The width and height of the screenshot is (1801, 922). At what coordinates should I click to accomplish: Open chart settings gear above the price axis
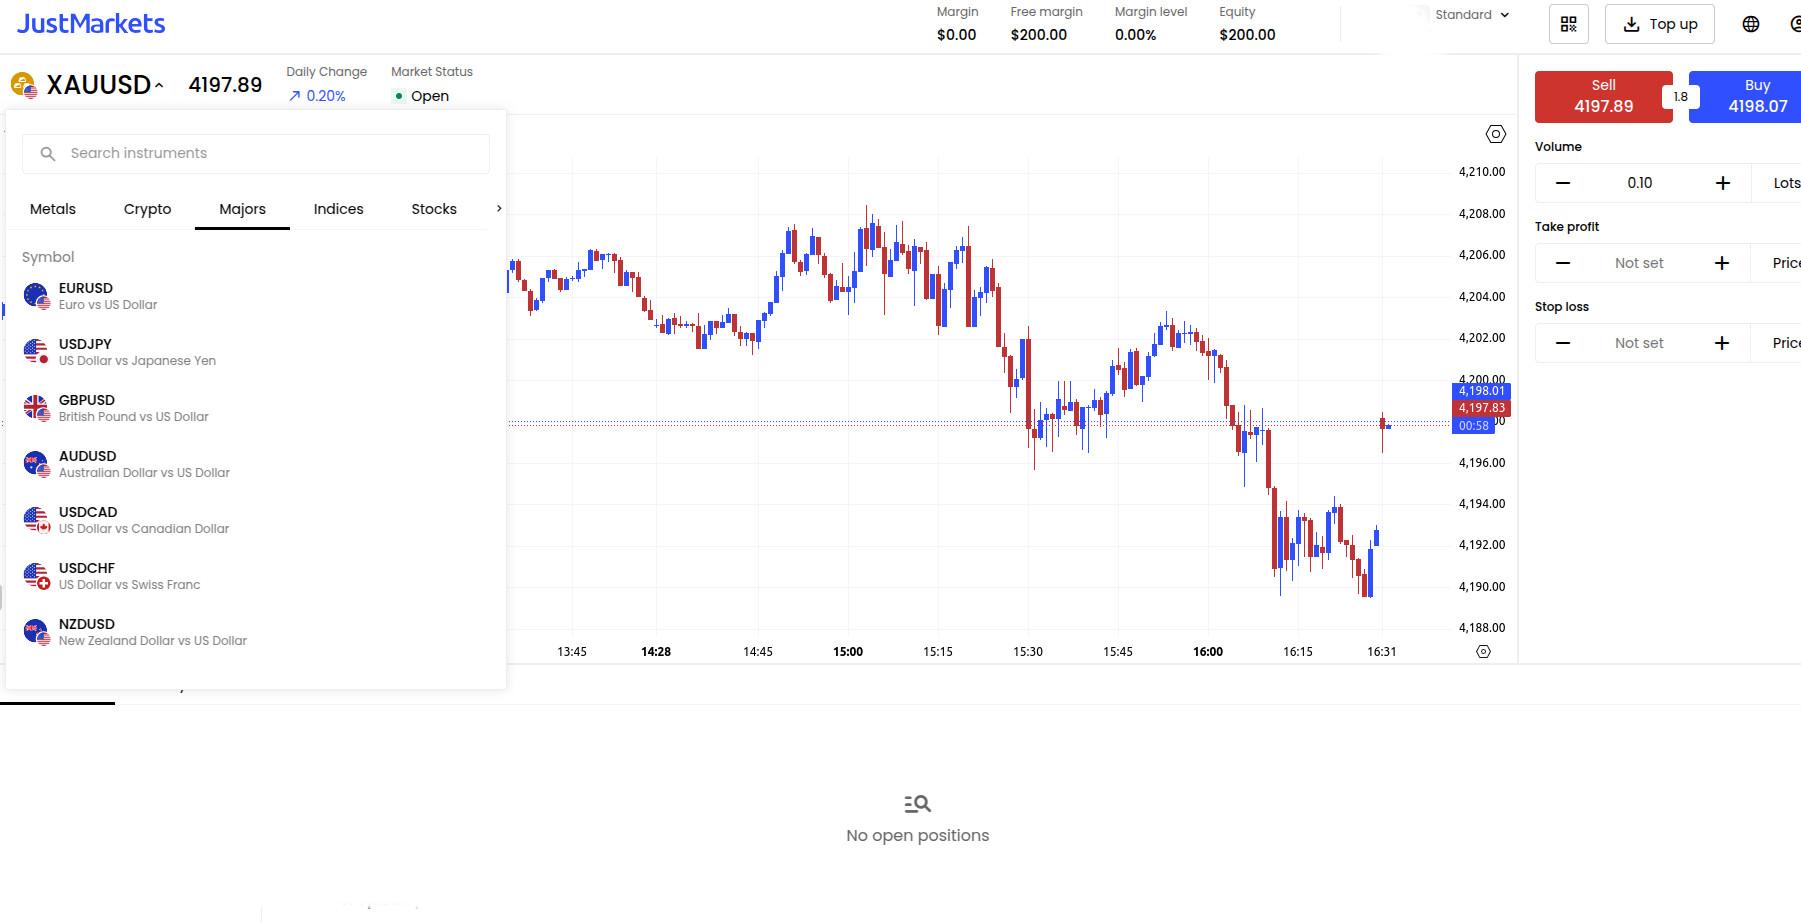tap(1495, 133)
